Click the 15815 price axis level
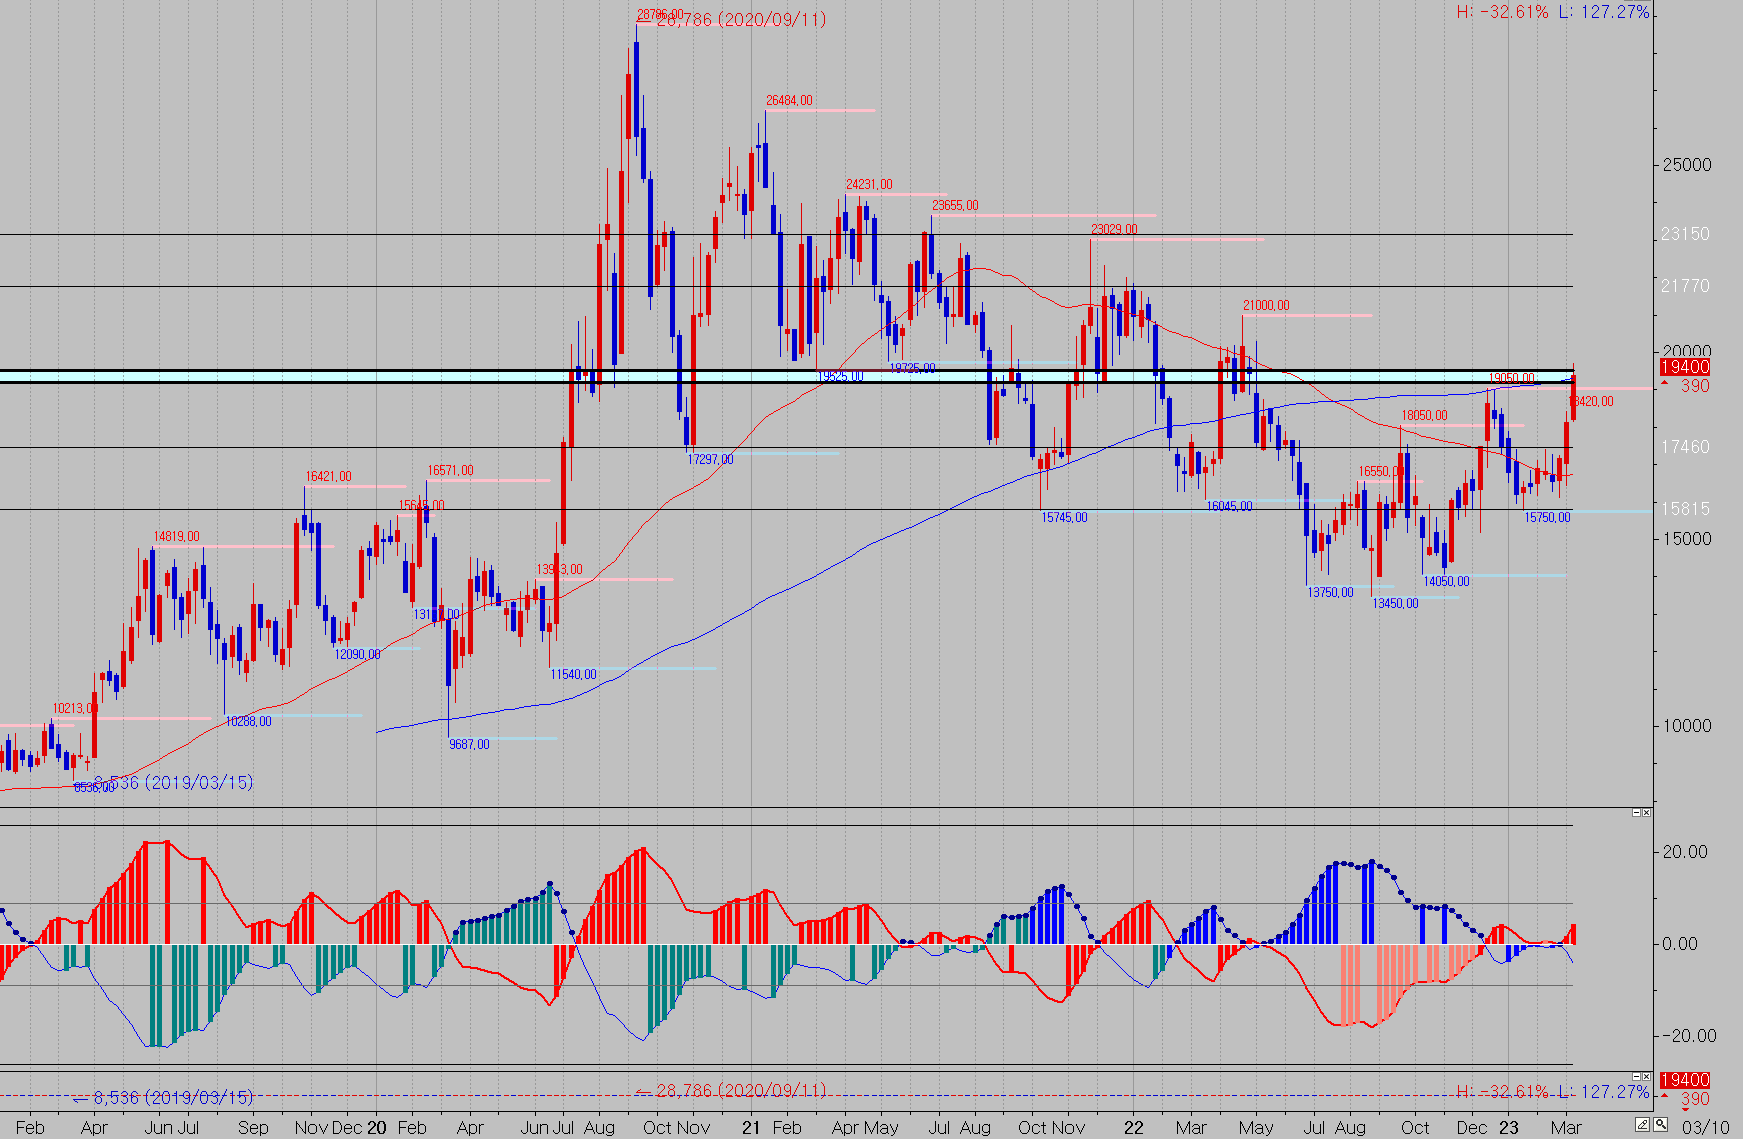1743x1139 pixels. tap(1685, 509)
